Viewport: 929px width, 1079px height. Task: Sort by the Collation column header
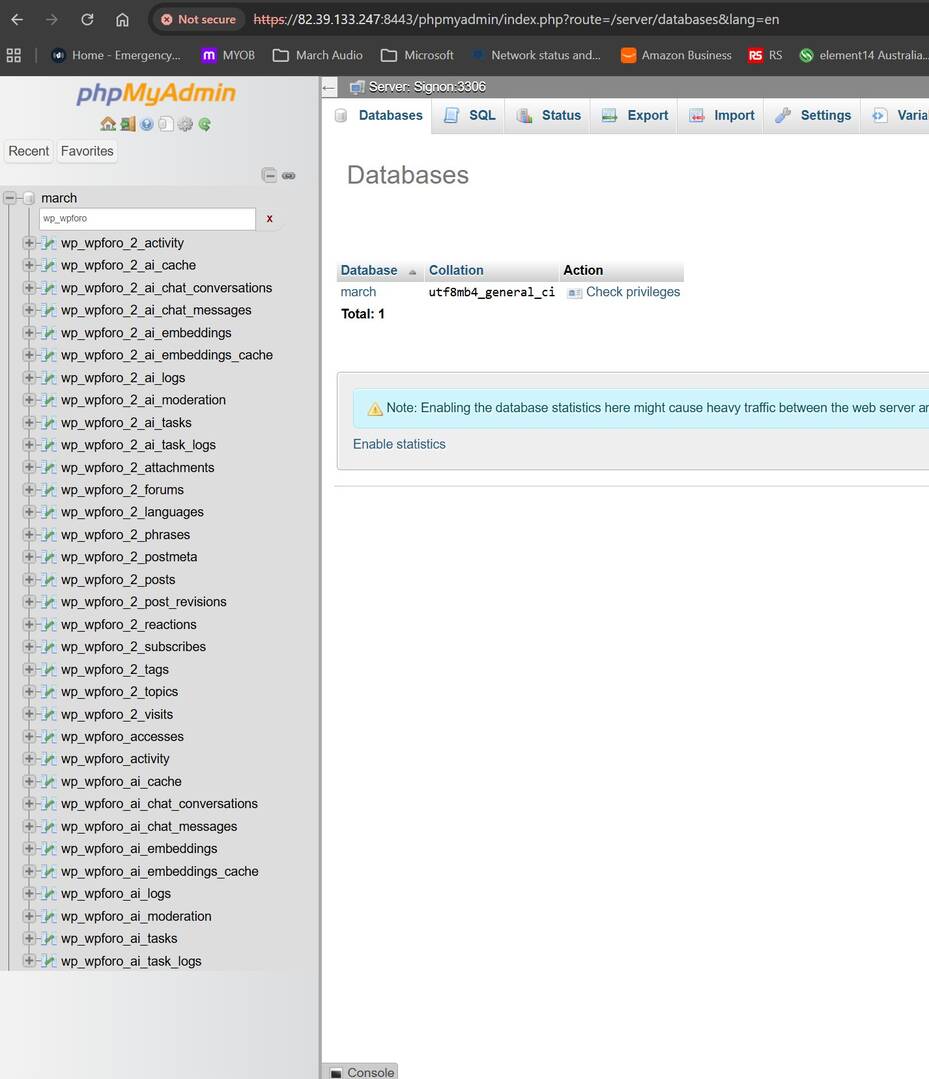coord(456,270)
